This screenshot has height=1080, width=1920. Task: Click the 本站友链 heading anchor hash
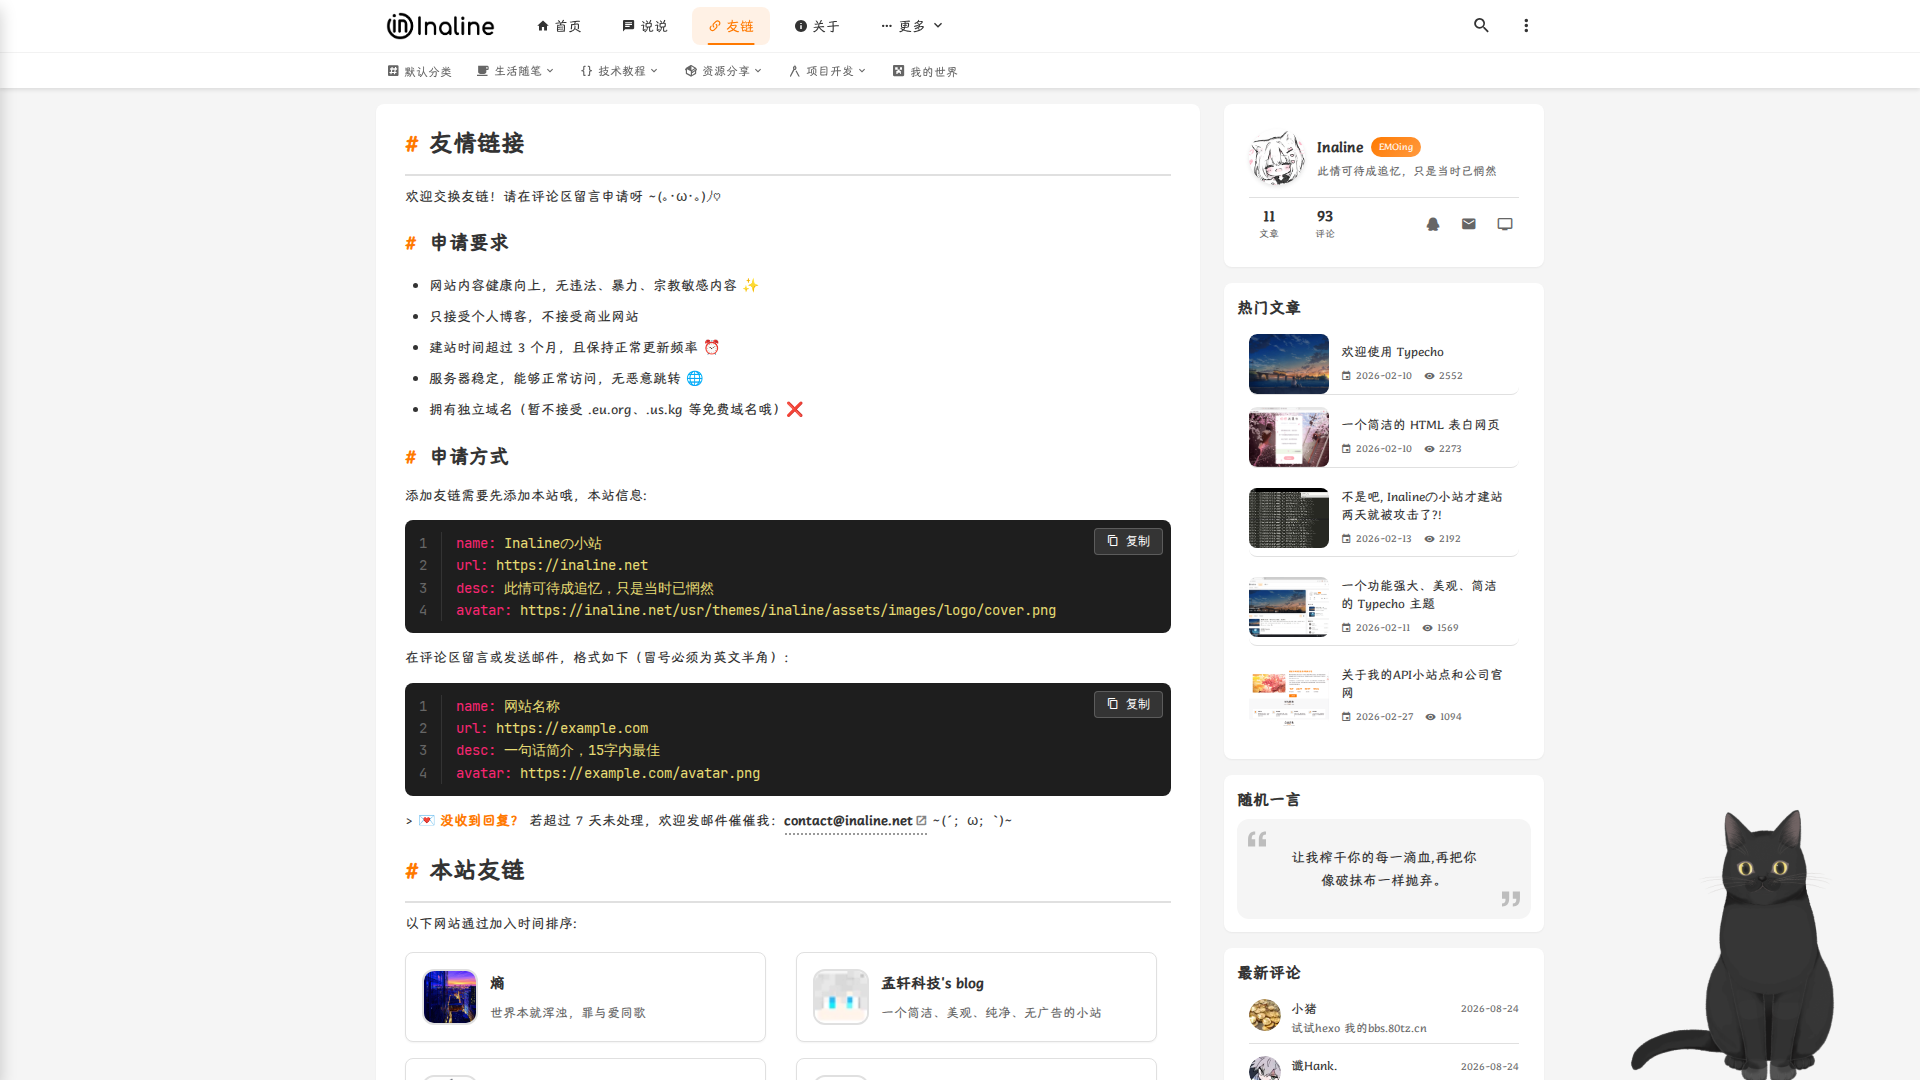pos(411,871)
